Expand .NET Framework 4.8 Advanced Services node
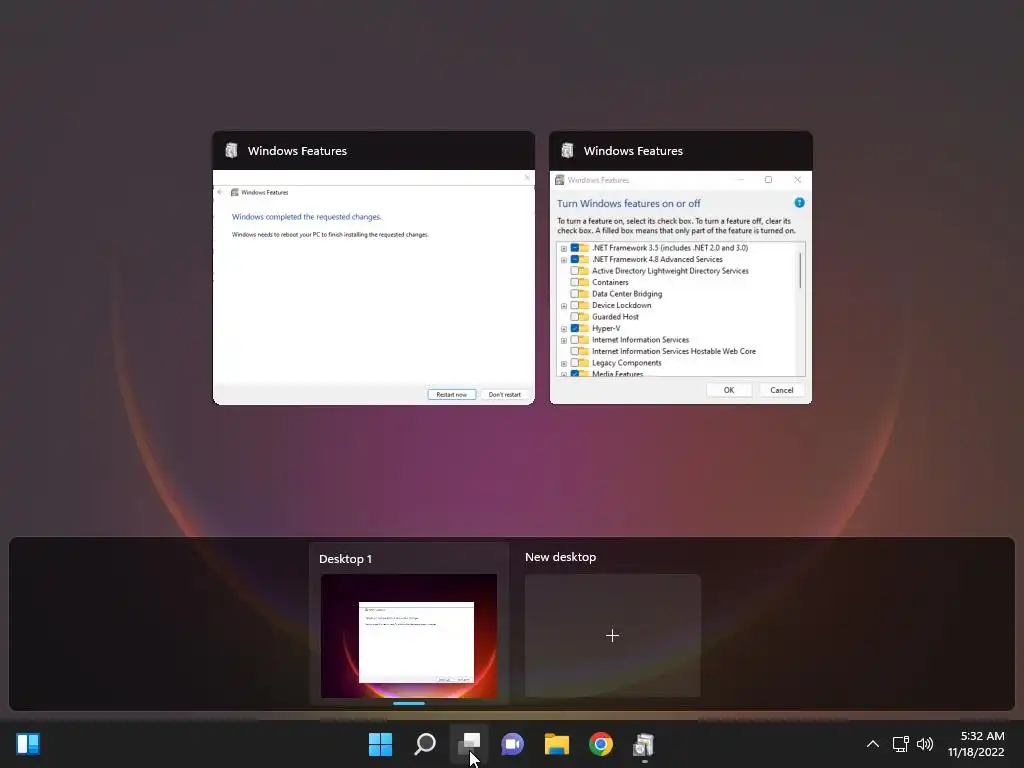This screenshot has width=1024, height=768. (564, 260)
